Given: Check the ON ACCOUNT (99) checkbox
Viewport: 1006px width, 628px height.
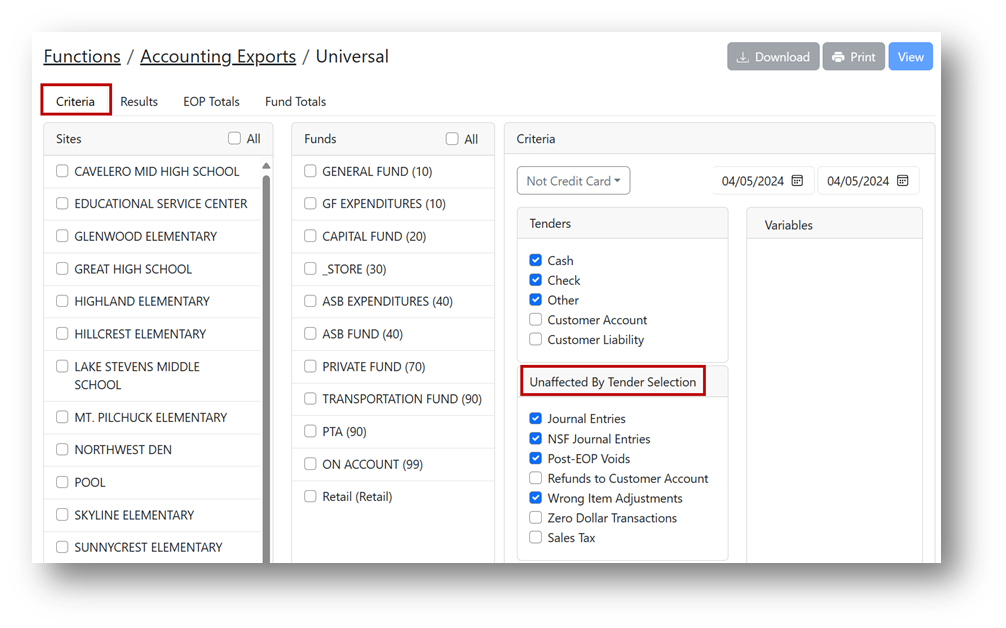Looking at the screenshot, I should coord(311,464).
